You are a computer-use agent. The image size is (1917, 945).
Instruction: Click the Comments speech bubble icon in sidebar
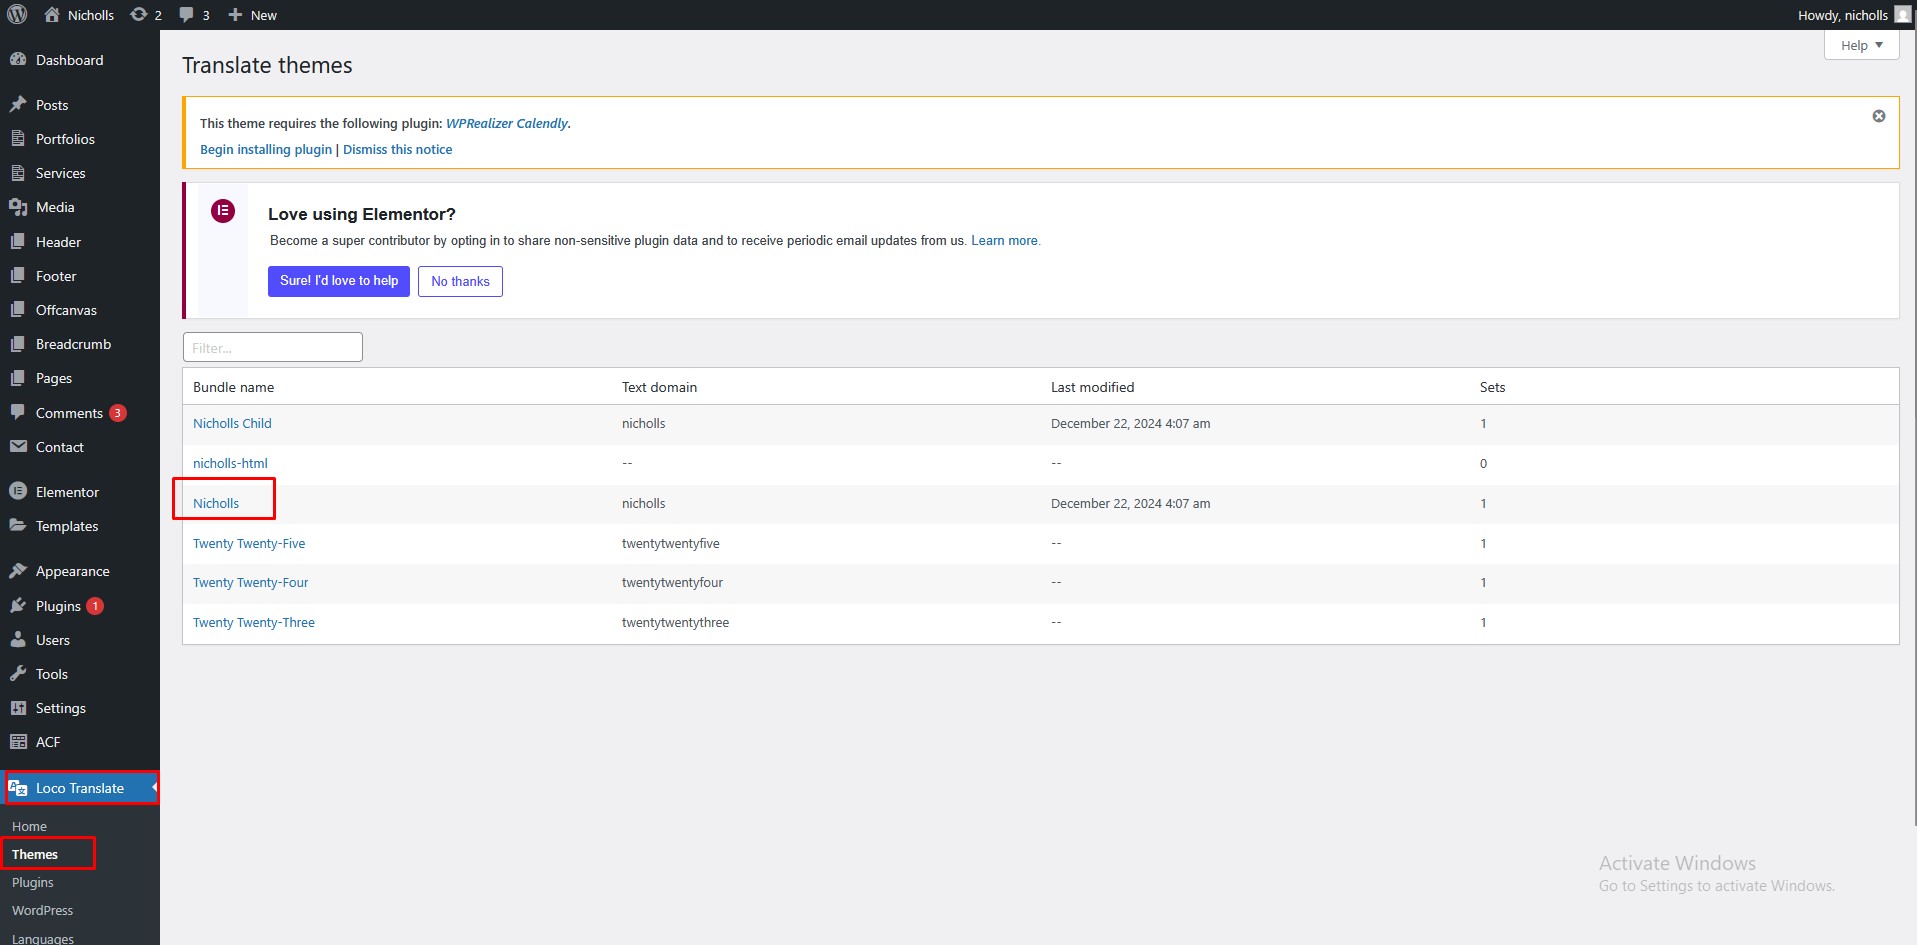click(x=18, y=413)
